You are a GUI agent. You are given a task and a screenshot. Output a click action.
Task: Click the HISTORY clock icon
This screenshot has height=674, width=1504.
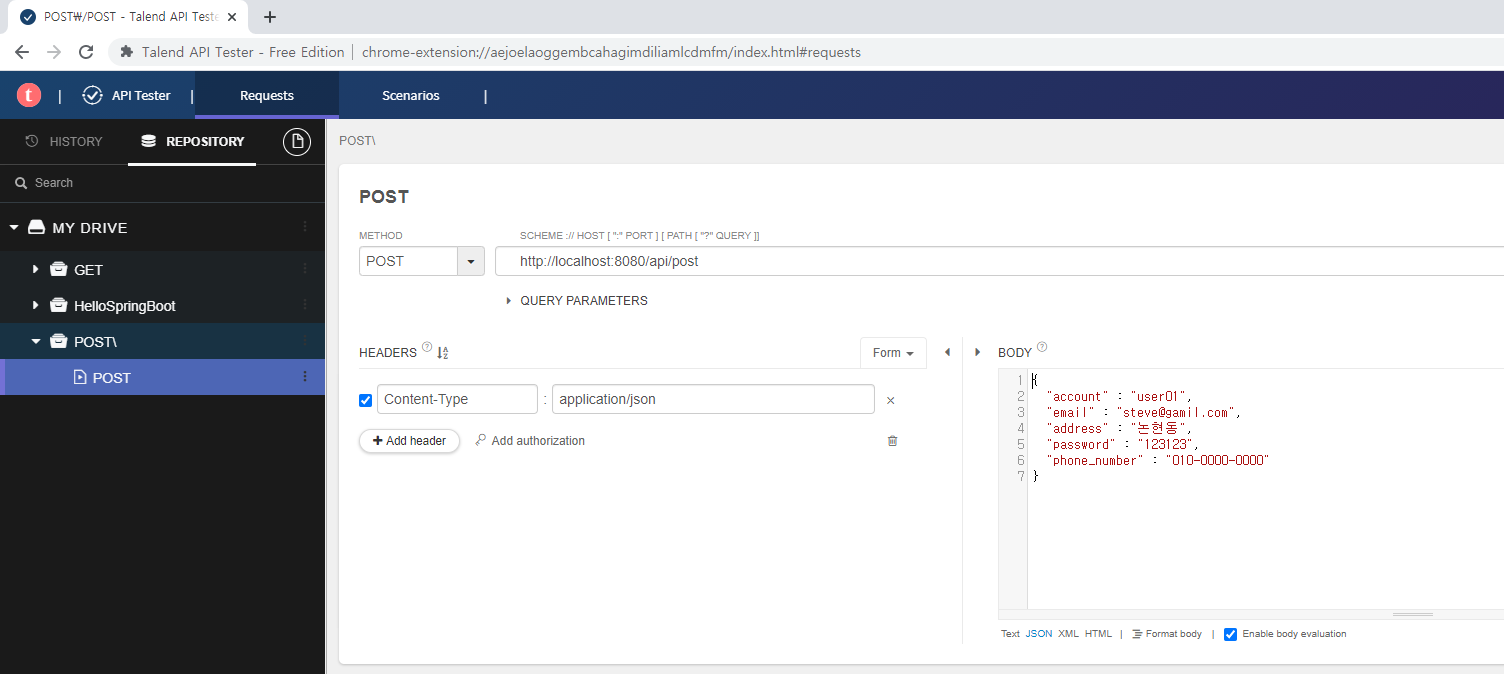(32, 141)
